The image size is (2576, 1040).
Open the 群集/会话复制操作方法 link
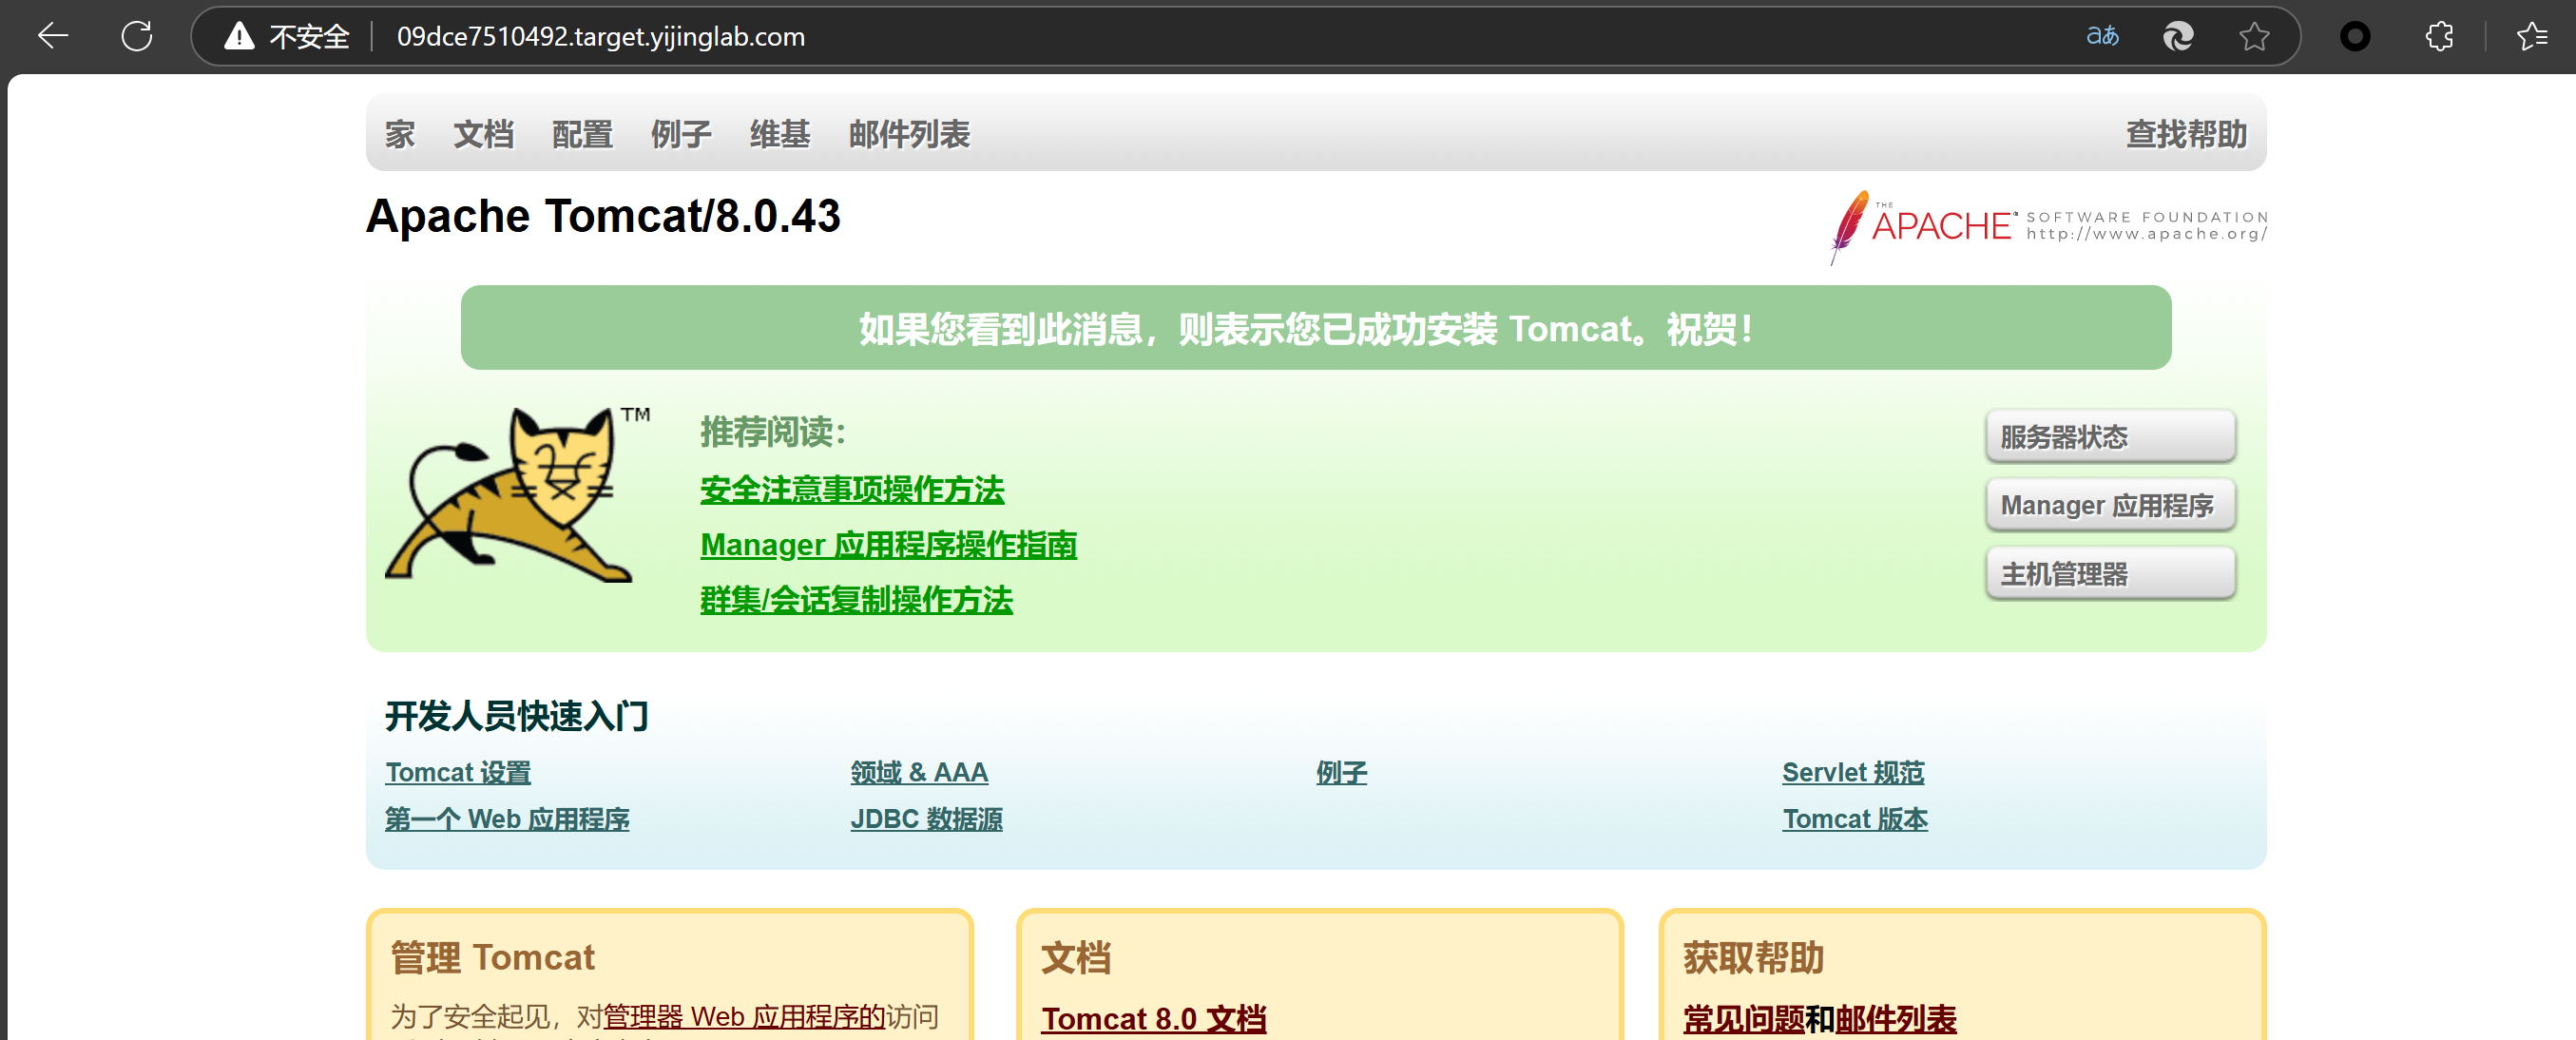(856, 600)
